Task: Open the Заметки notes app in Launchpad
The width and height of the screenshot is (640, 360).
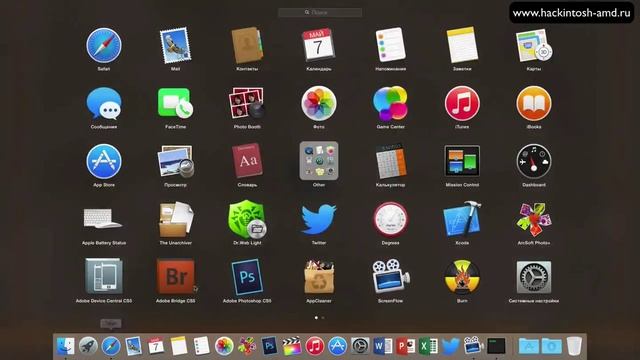Action: click(x=462, y=45)
